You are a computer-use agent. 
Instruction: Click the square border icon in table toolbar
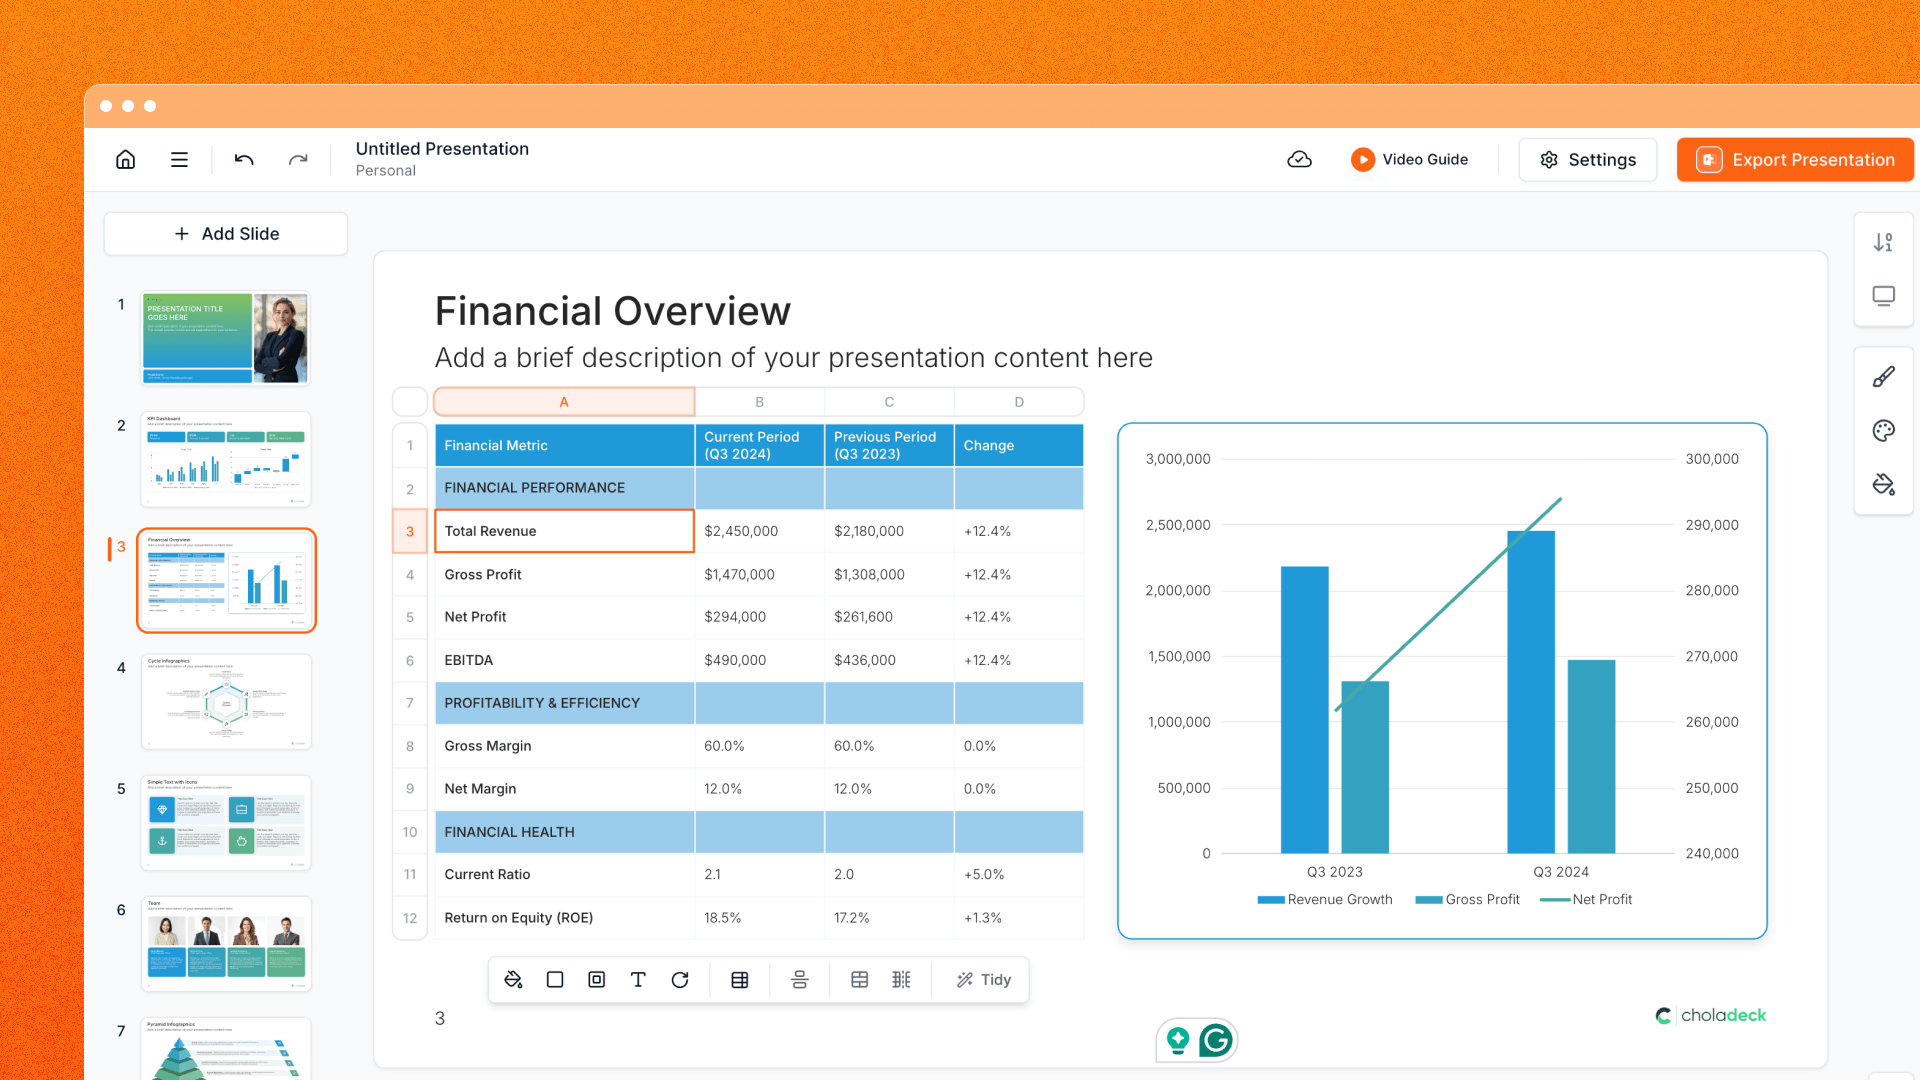point(555,980)
